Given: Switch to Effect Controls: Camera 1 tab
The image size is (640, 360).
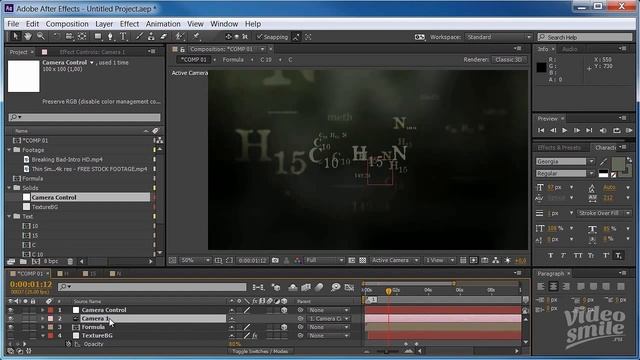Looking at the screenshot, I should [x=93, y=52].
